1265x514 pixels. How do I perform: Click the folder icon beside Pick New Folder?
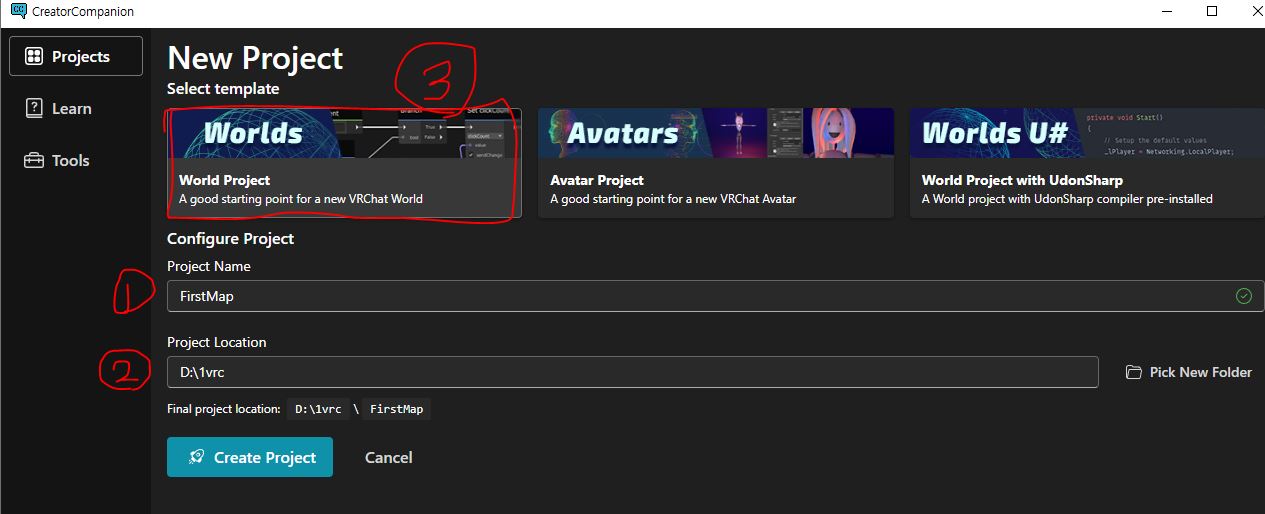tap(1133, 372)
